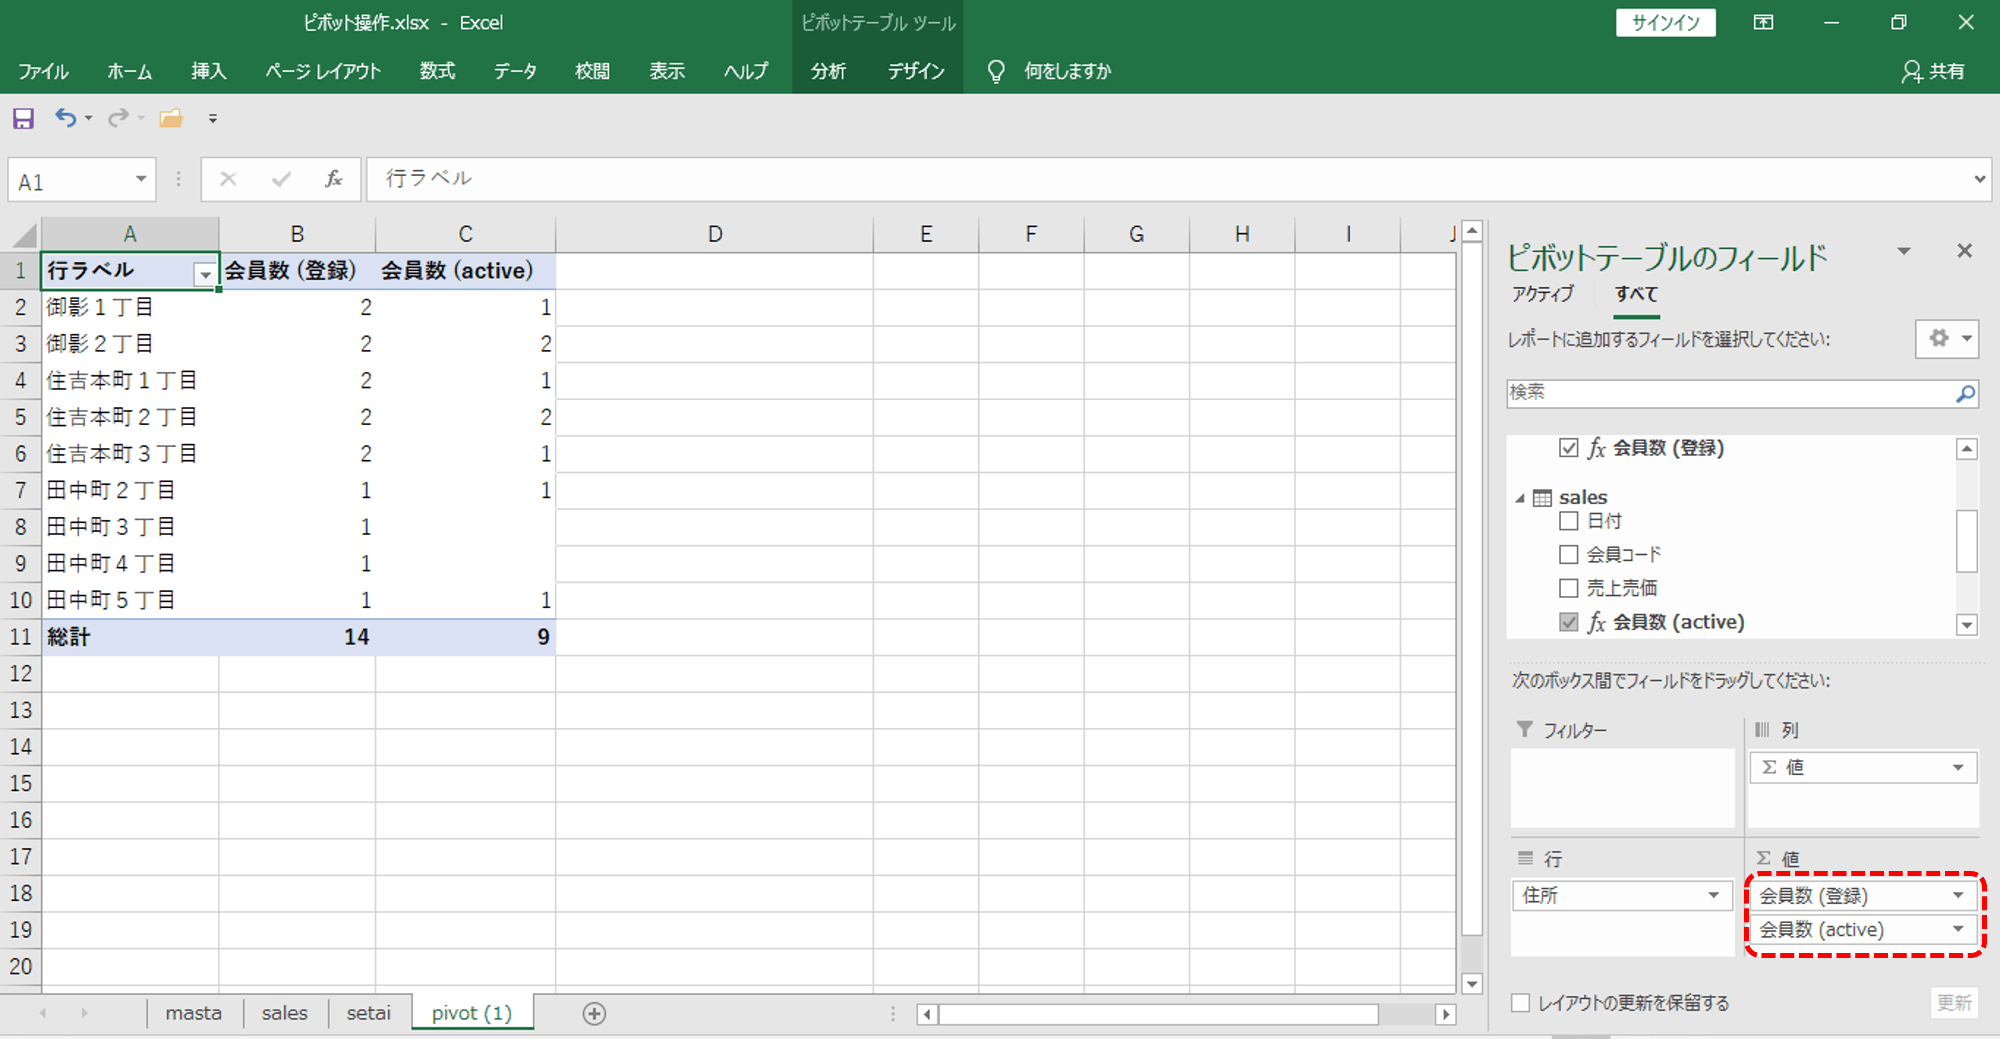Open the undo history dropdown arrow
Screen dimensions: 2000x1039
89,119
